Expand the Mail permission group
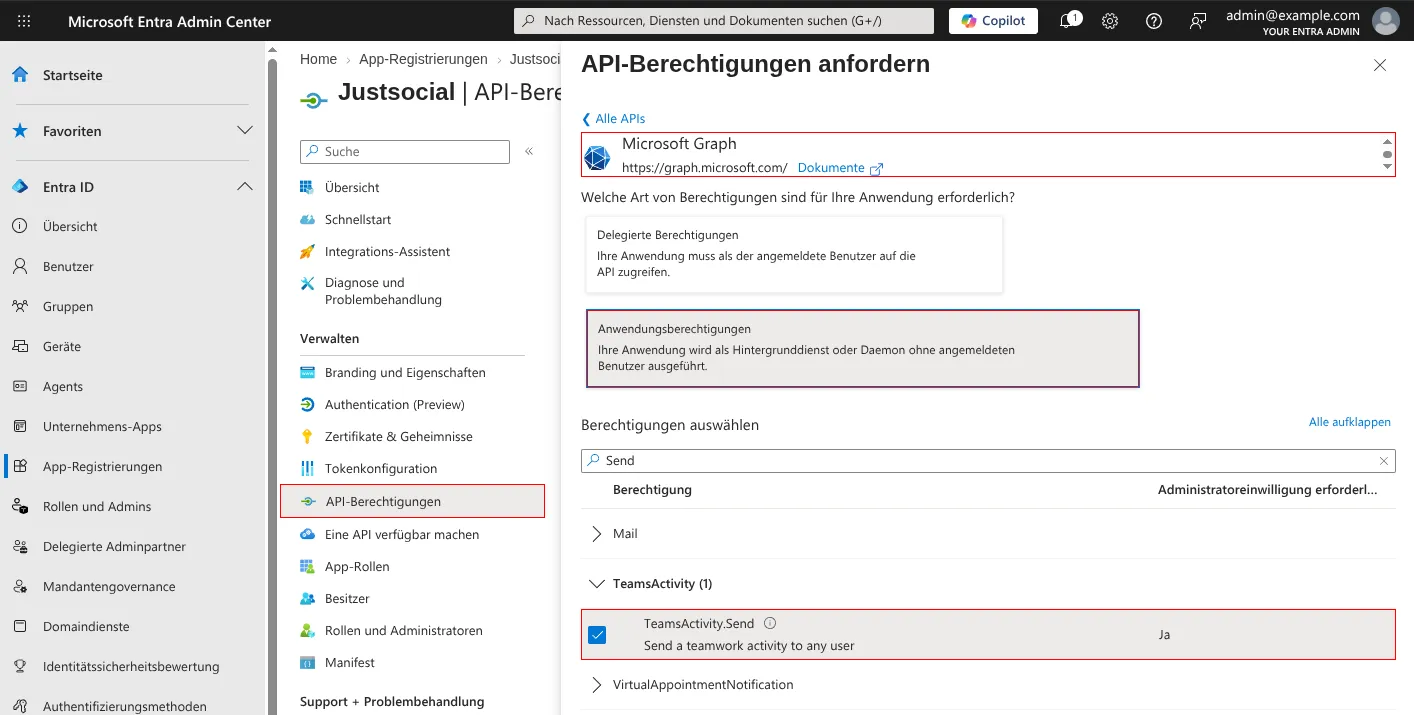The image size is (1414, 715). pos(597,534)
